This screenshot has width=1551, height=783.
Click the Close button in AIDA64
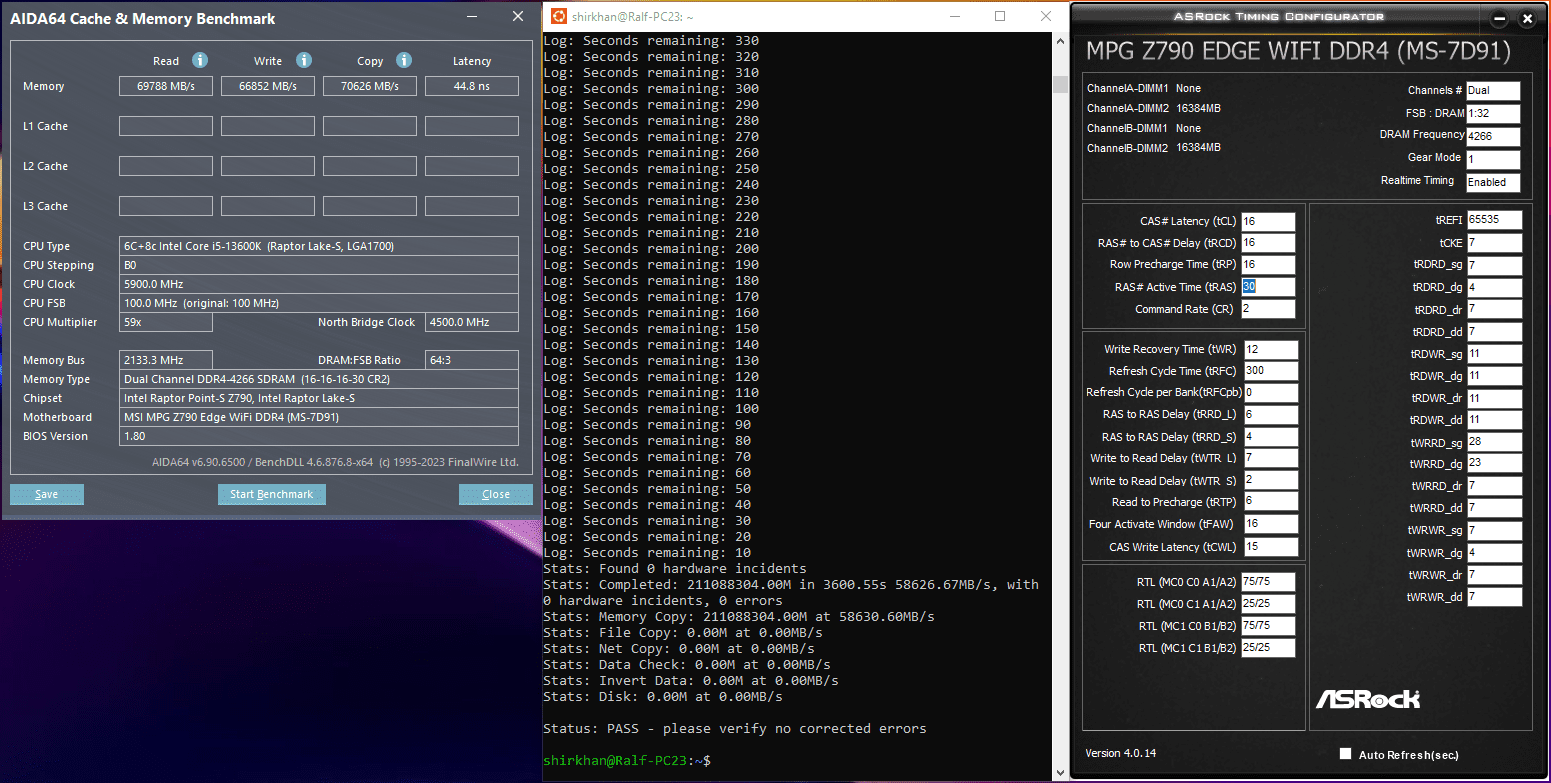(x=496, y=494)
